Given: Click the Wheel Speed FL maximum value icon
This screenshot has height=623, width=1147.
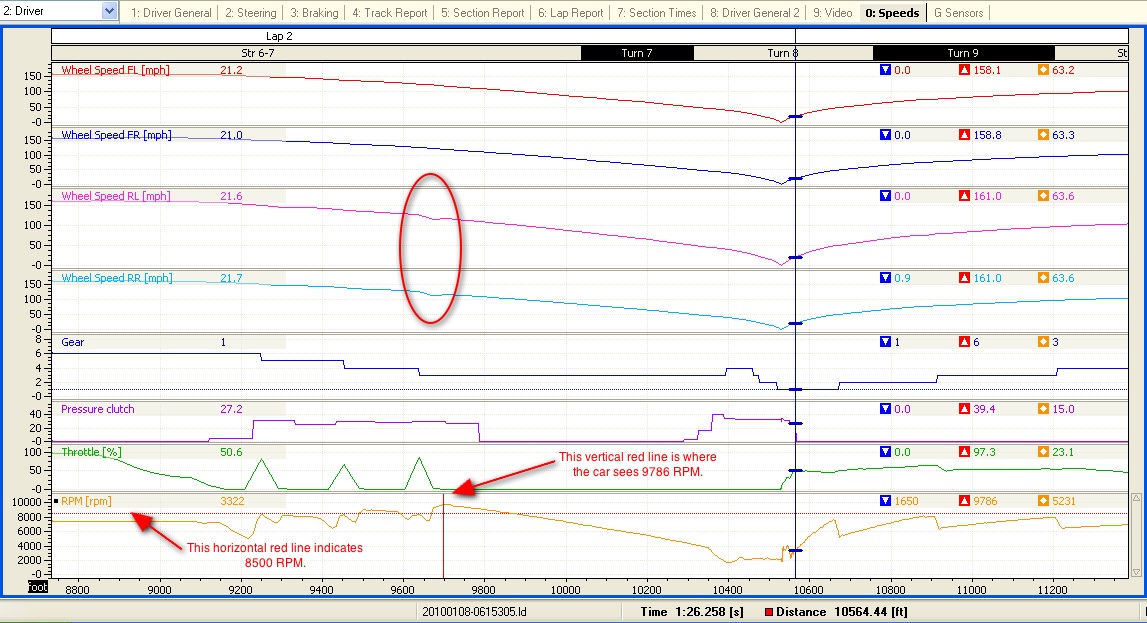Looking at the screenshot, I should click(964, 70).
